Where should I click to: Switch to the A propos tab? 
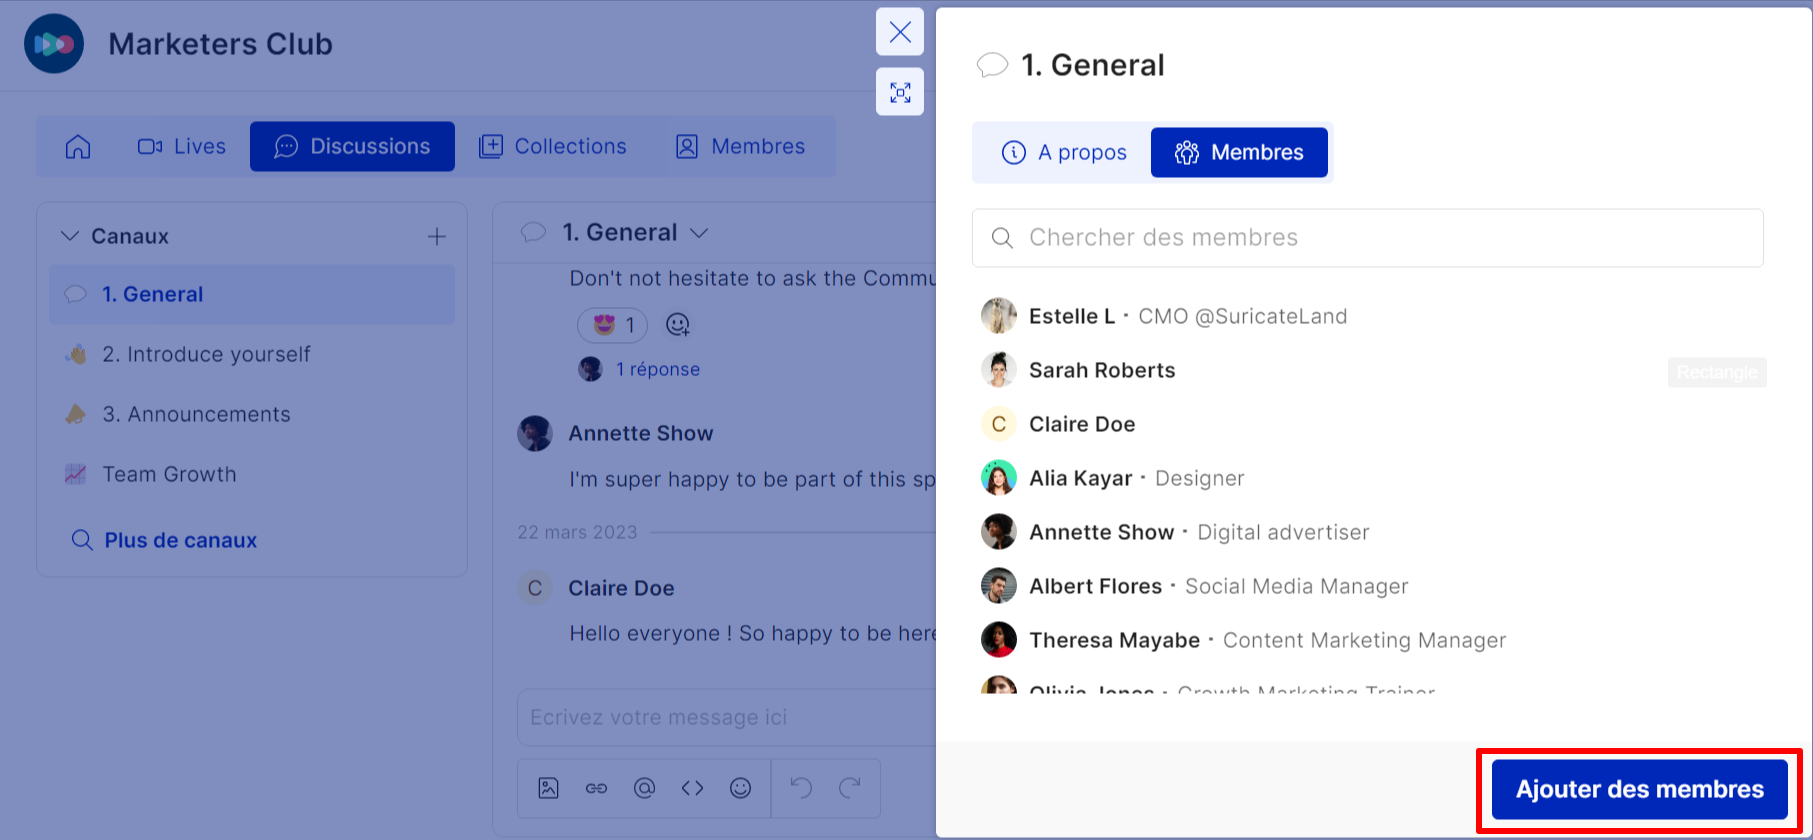coord(1064,153)
